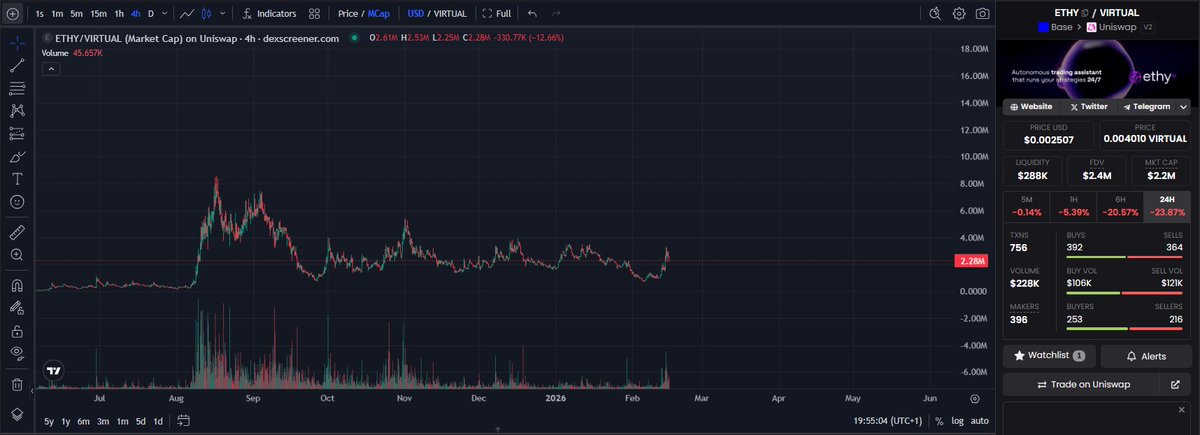The height and width of the screenshot is (435, 1200).
Task: Select the 5M stats tab
Action: tap(1027, 206)
